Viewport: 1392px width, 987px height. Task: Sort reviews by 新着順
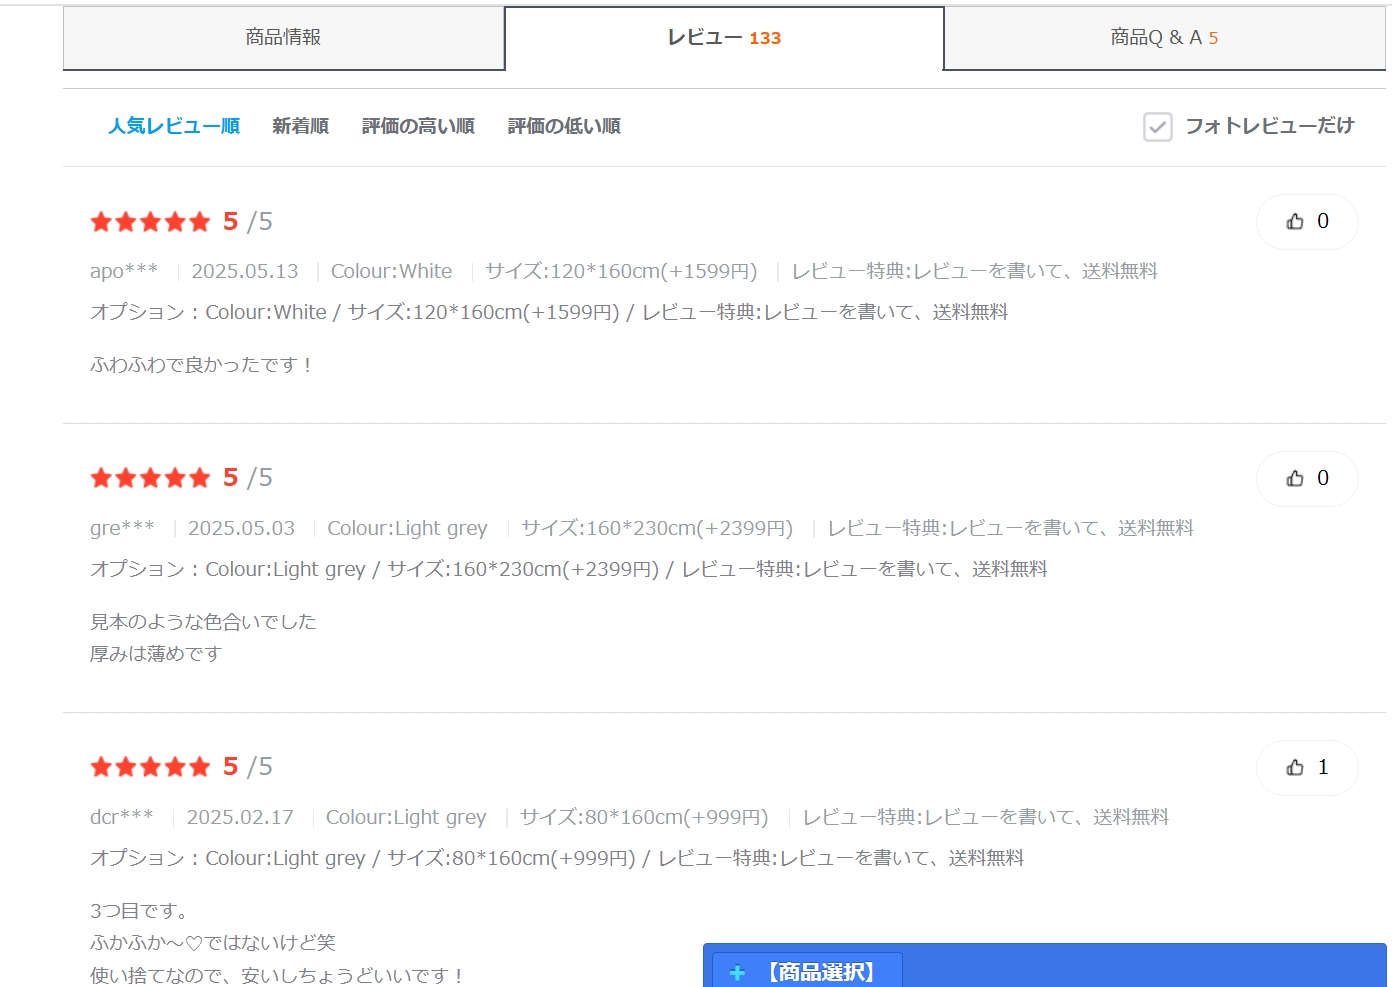300,126
